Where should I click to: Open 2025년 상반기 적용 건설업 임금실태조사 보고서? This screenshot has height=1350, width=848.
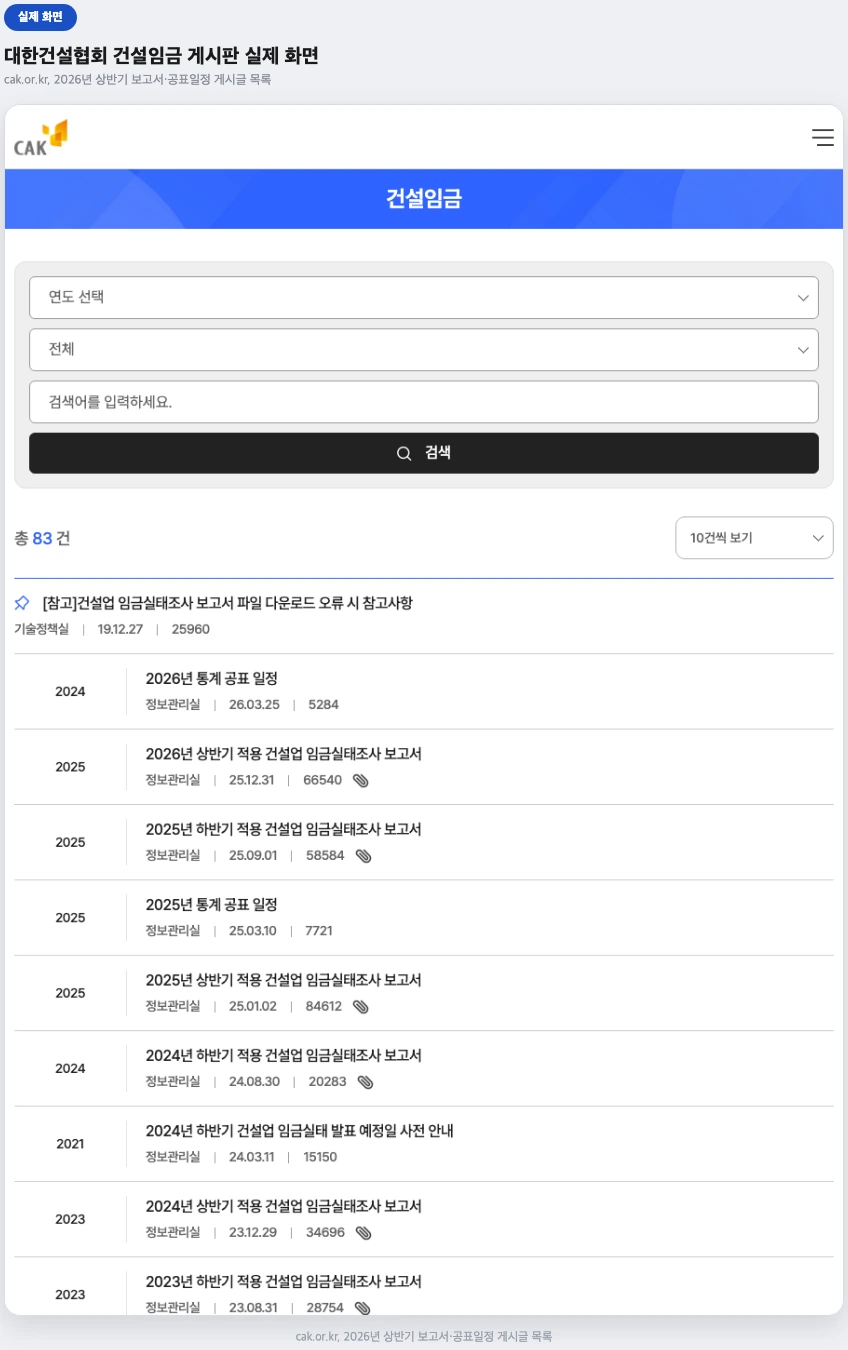(284, 980)
